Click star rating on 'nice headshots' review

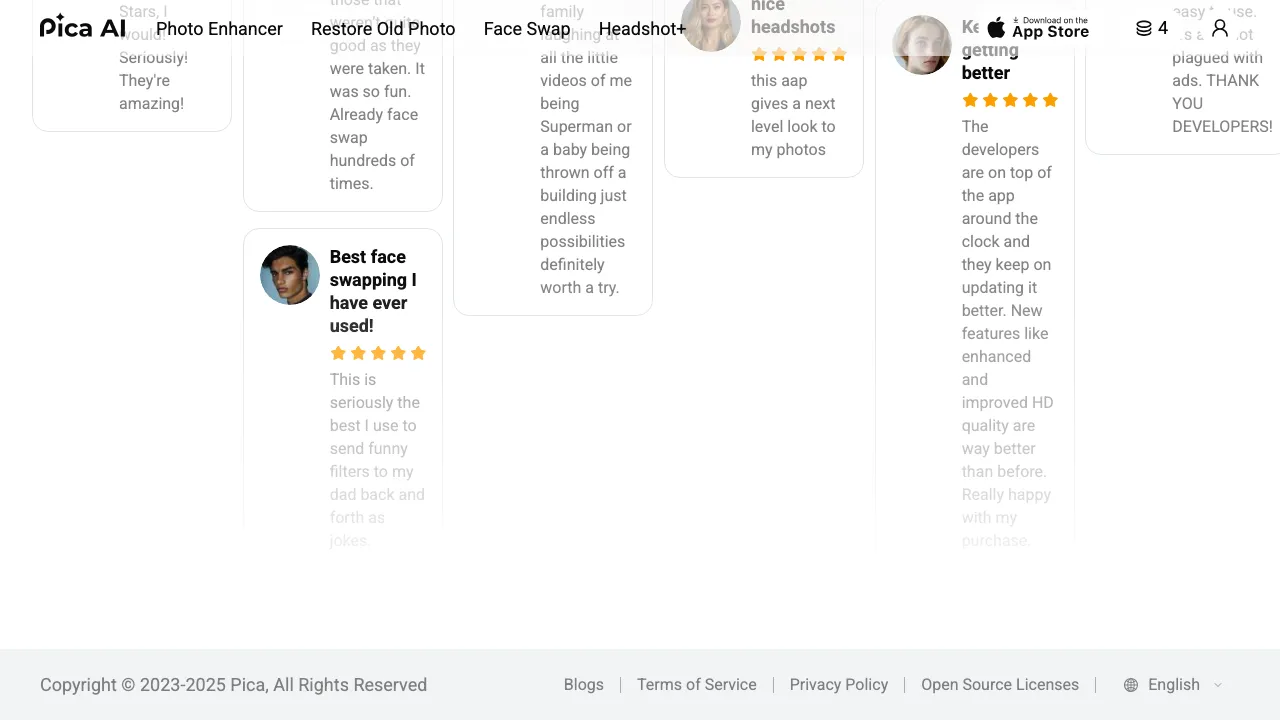pyautogui.click(x=799, y=54)
